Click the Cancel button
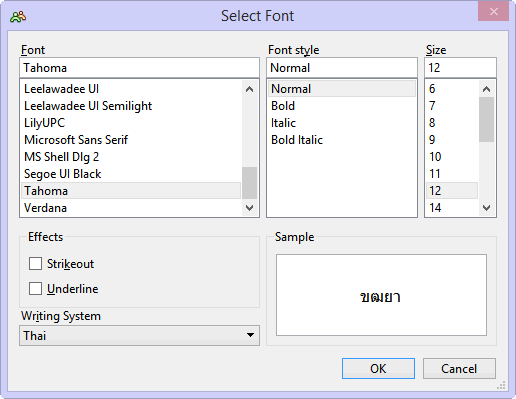Screen dimensions: 516x399 [459, 369]
